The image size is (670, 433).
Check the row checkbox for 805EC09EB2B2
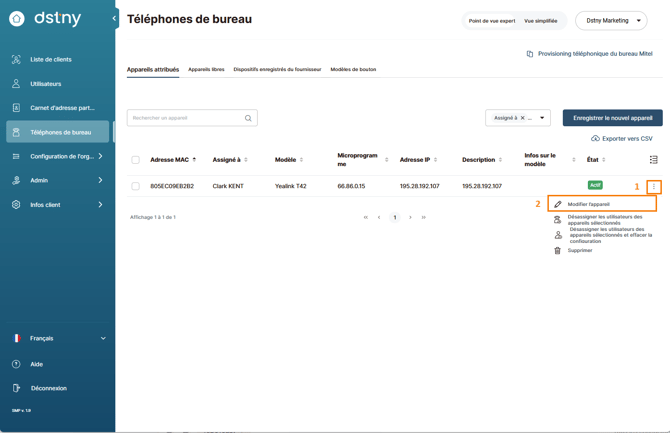pos(135,186)
